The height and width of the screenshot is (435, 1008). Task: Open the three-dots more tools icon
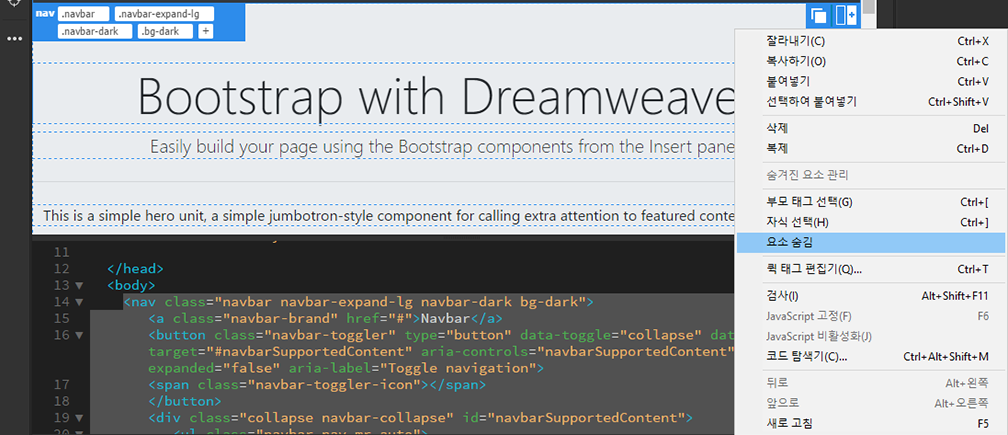pos(14,39)
